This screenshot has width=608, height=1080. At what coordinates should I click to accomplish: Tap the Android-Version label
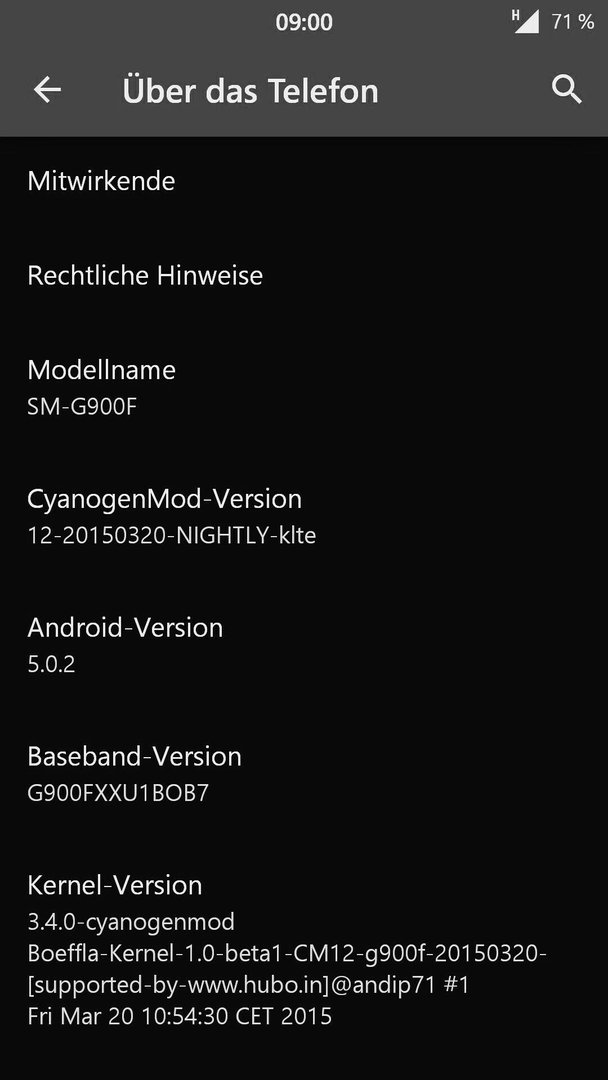pyautogui.click(x=125, y=627)
